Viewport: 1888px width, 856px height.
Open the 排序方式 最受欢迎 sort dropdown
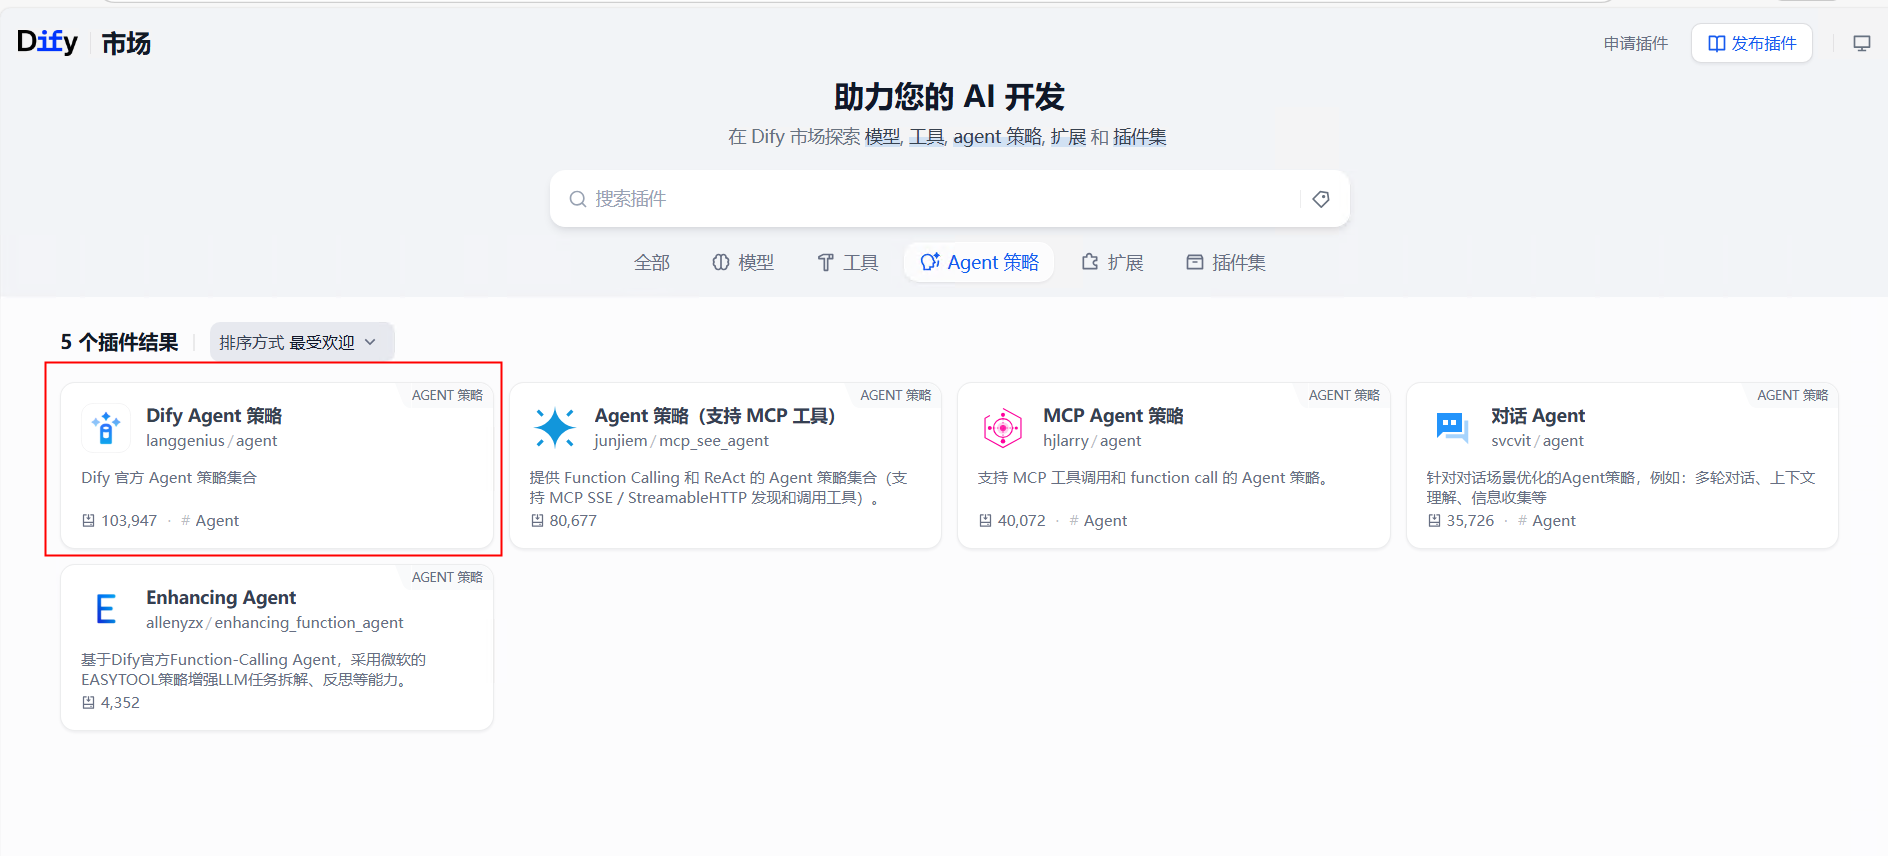302,342
